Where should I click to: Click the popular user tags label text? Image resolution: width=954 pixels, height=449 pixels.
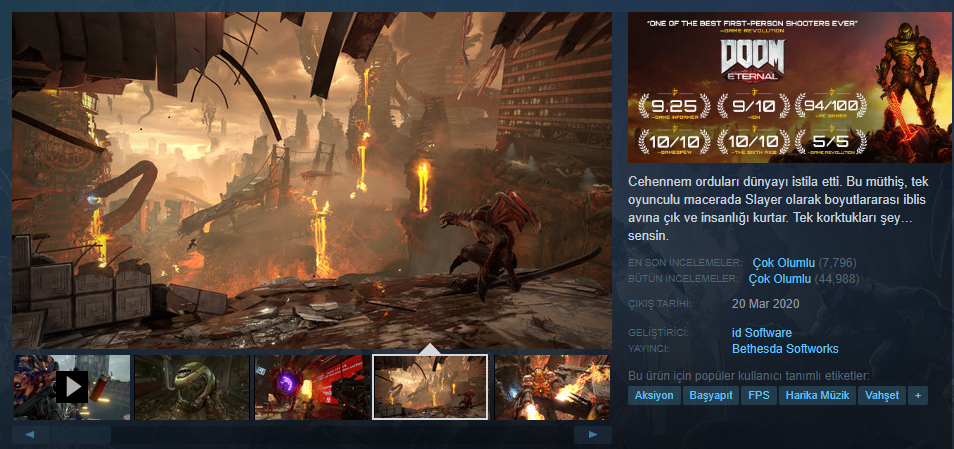point(749,375)
